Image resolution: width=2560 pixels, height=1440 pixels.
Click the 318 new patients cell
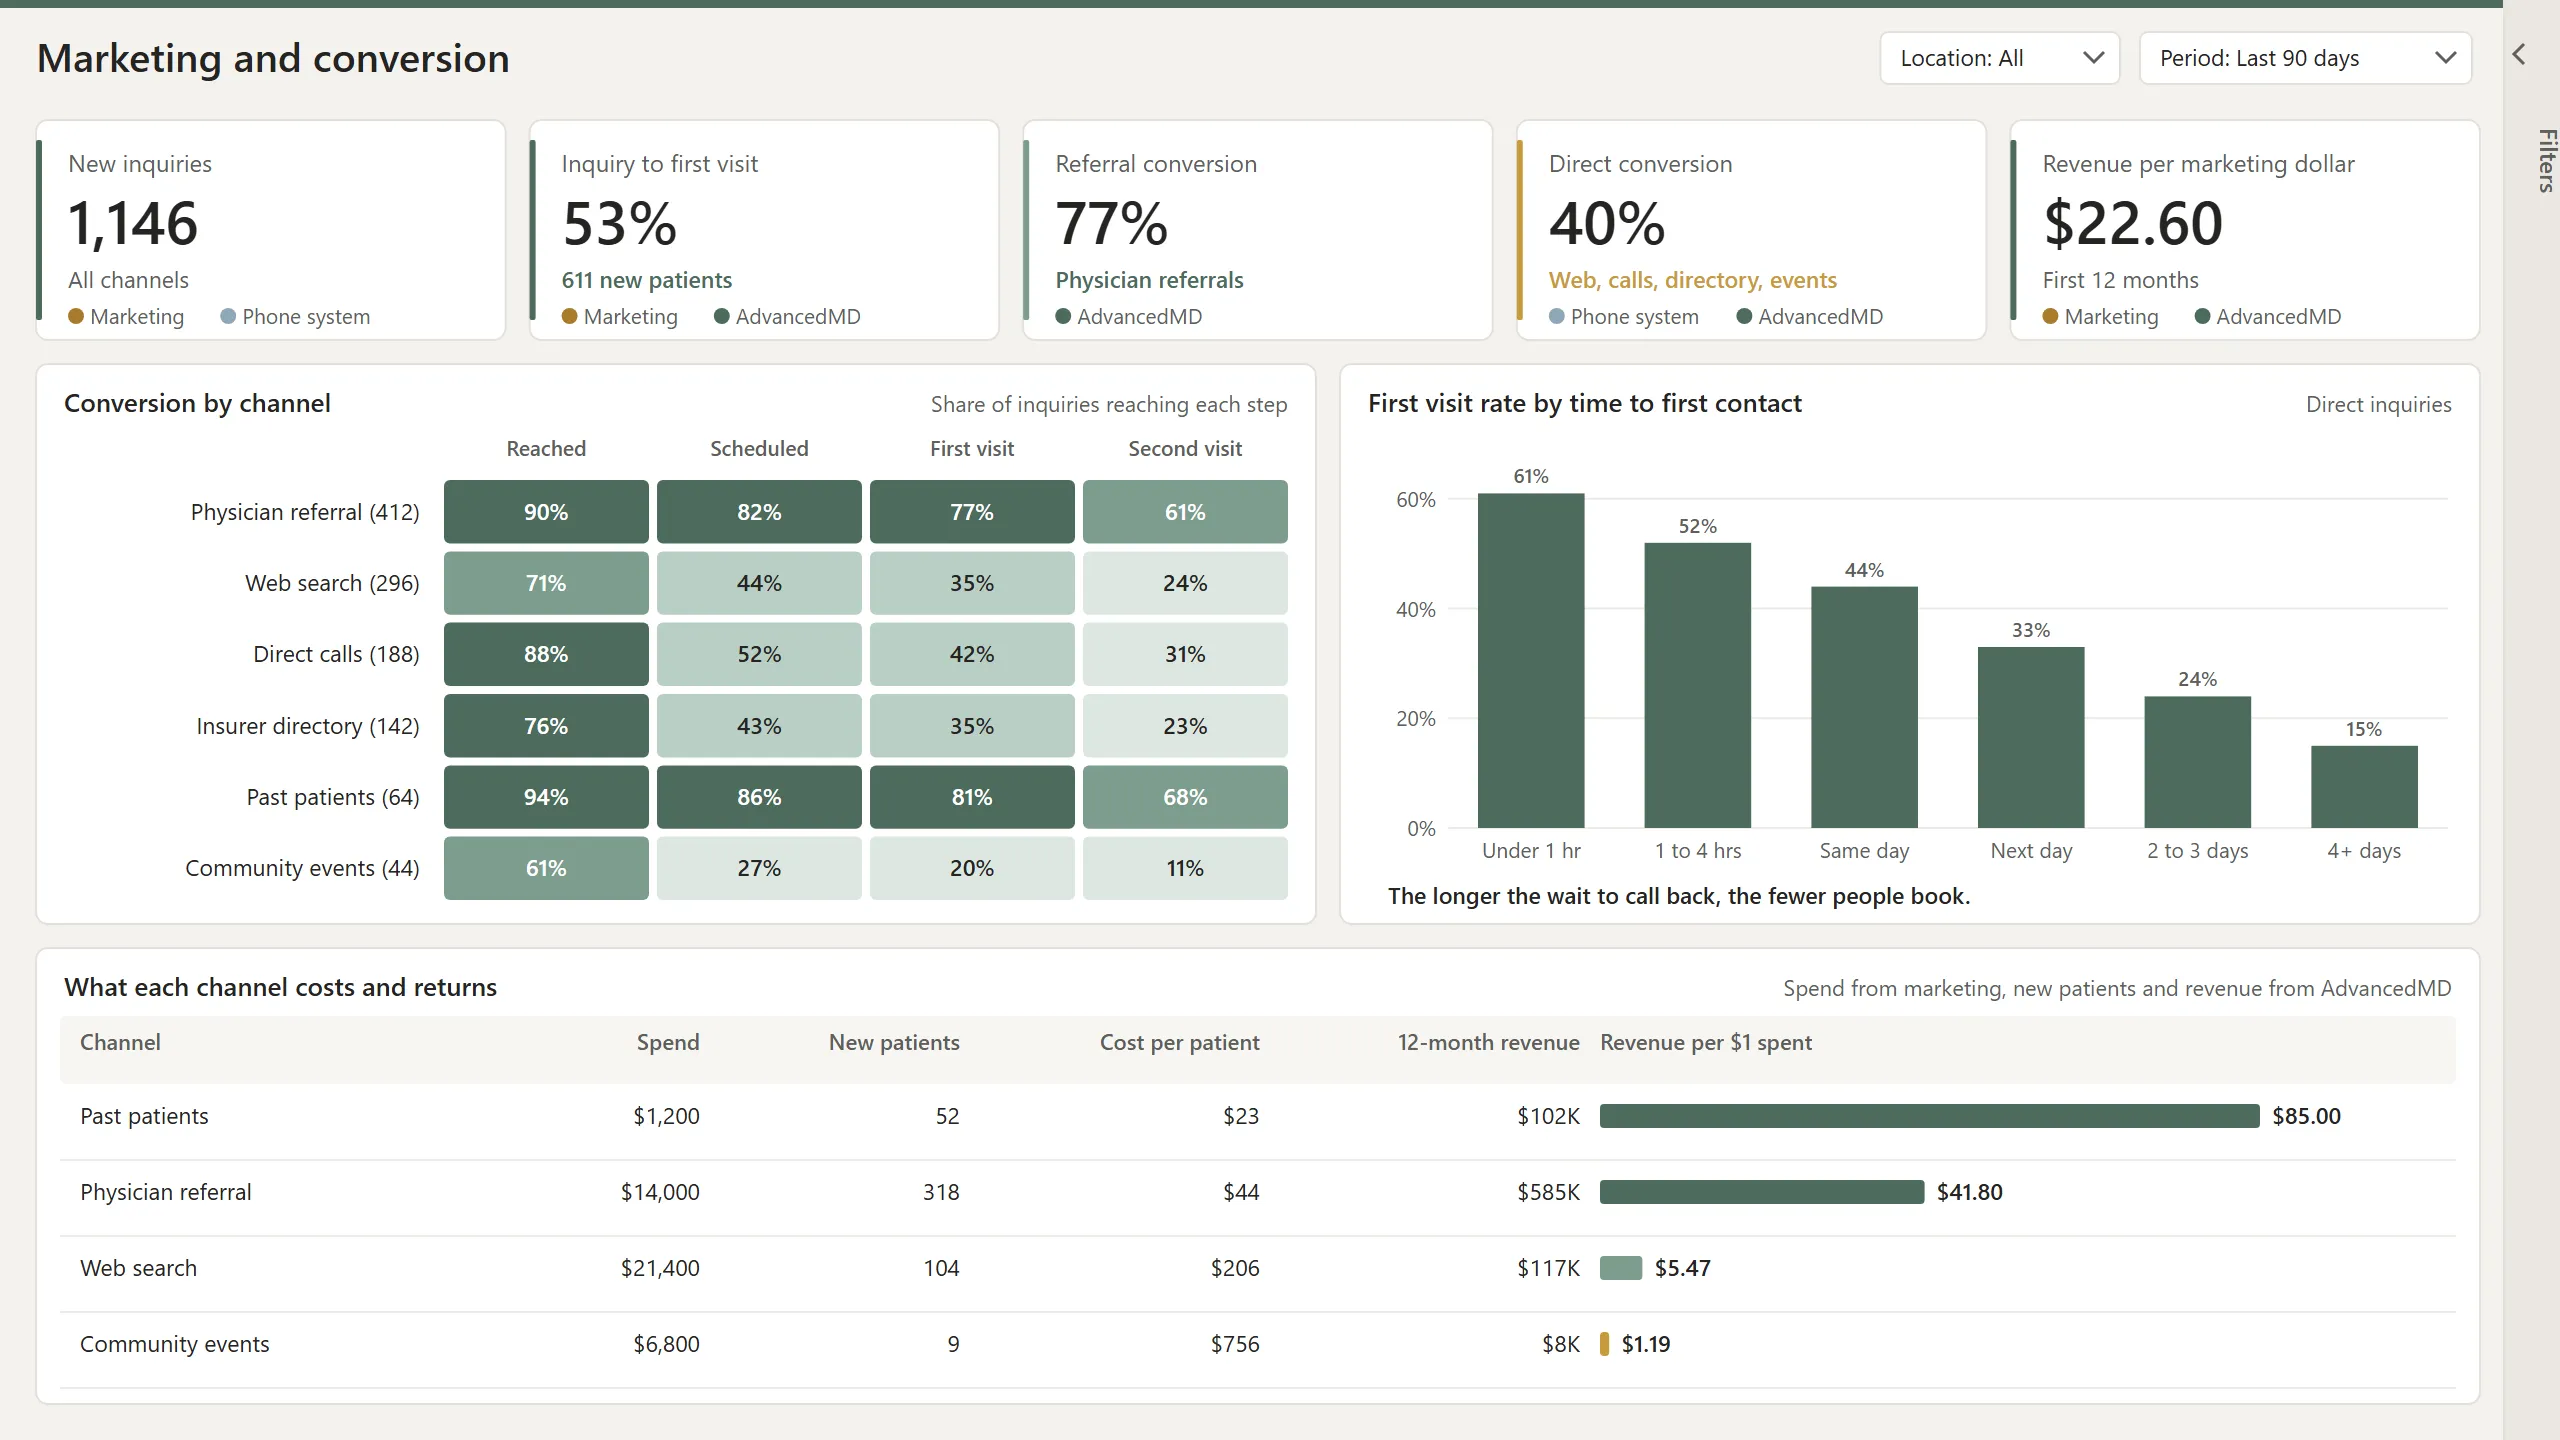pos(941,1192)
